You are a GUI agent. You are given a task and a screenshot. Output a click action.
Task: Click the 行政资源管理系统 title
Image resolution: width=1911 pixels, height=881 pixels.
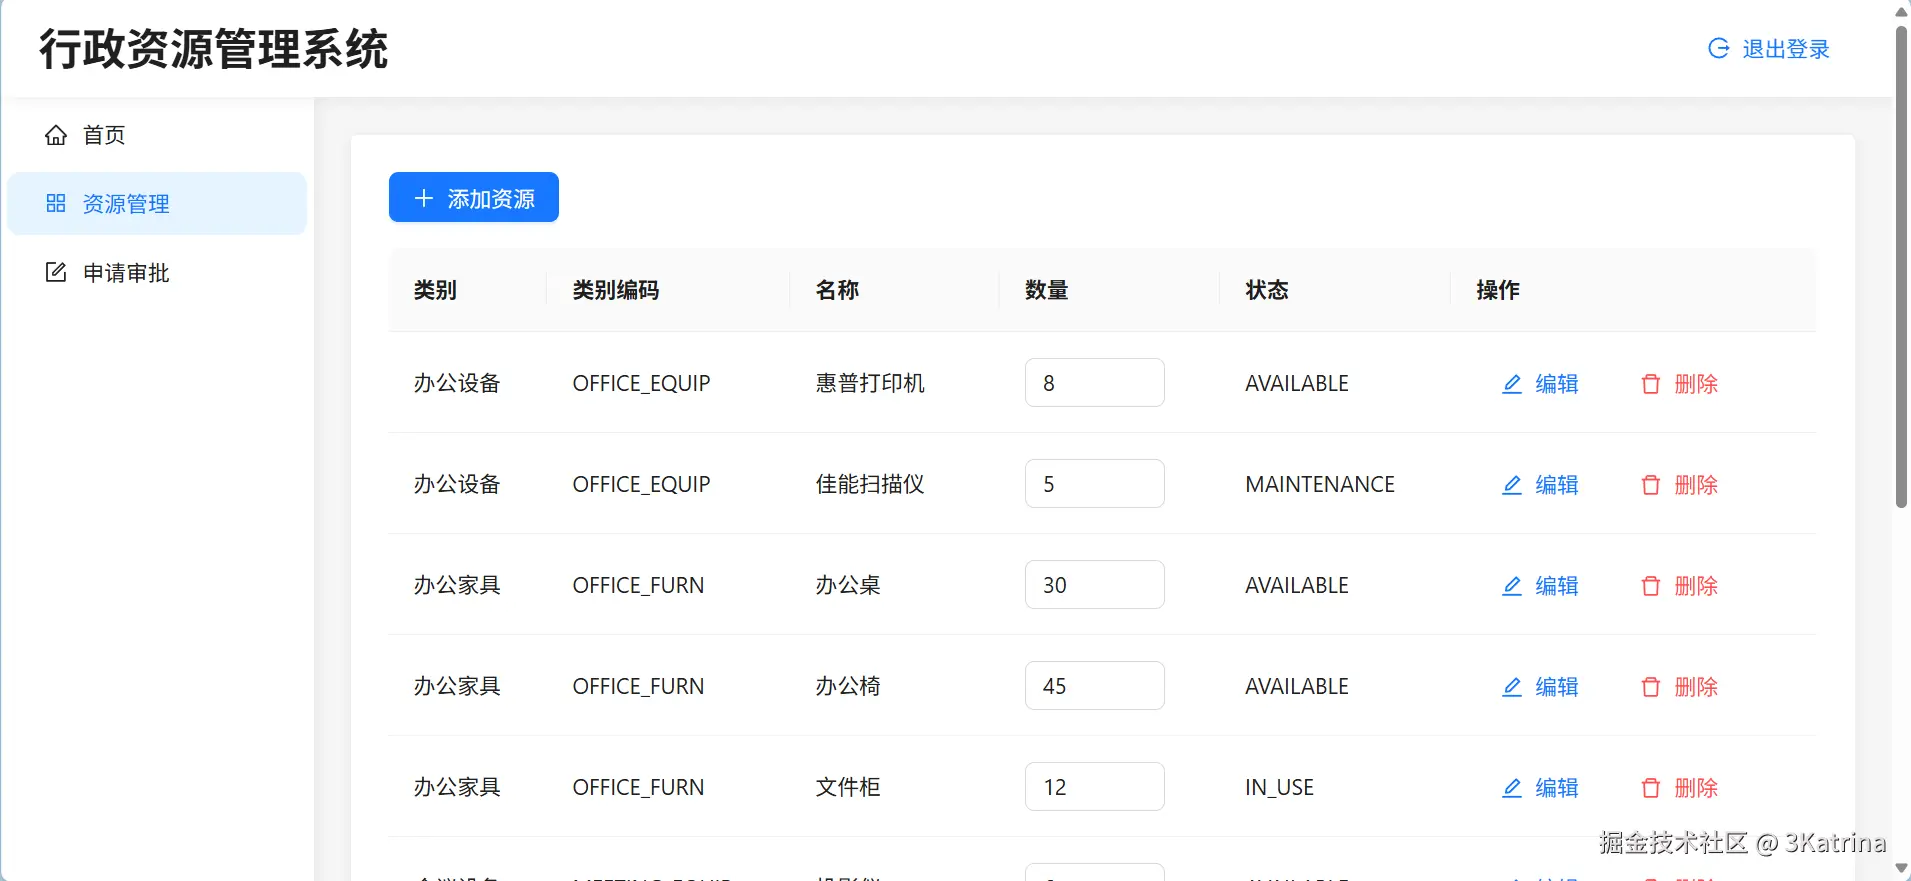tap(213, 49)
